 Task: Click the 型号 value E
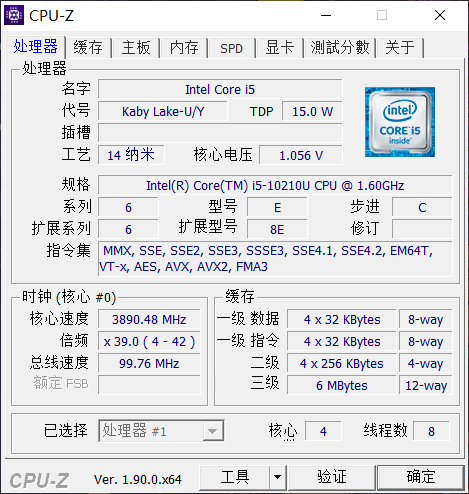(x=277, y=207)
